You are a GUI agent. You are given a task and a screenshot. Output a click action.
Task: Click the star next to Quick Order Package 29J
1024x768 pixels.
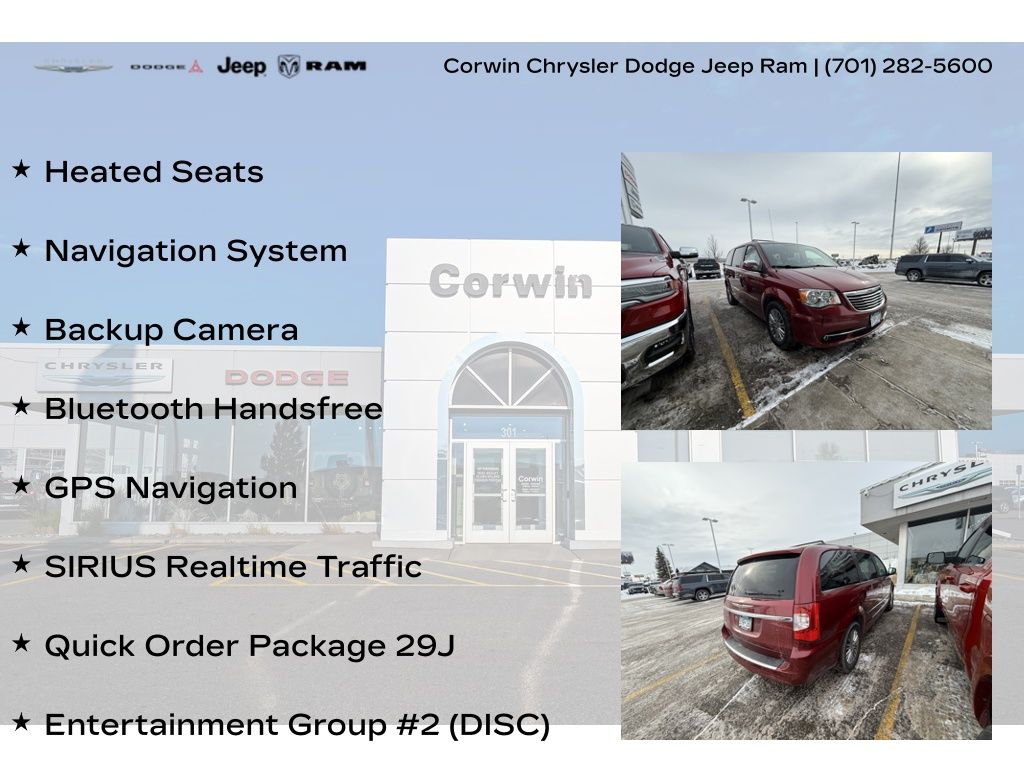(21, 644)
